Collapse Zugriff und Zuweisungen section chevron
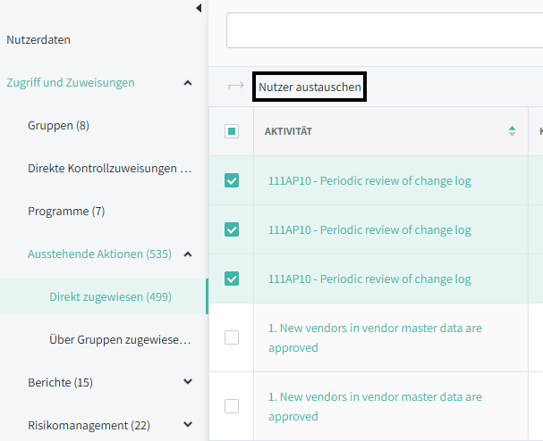This screenshot has width=543, height=441. click(x=188, y=83)
